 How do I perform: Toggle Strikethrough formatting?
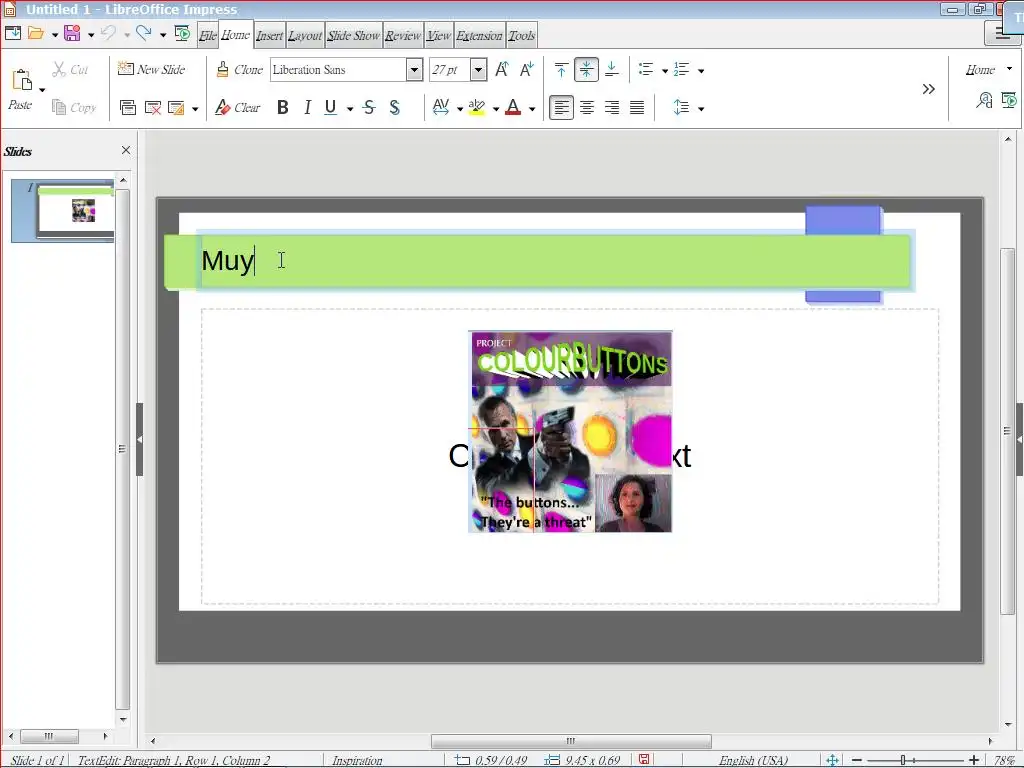[369, 107]
